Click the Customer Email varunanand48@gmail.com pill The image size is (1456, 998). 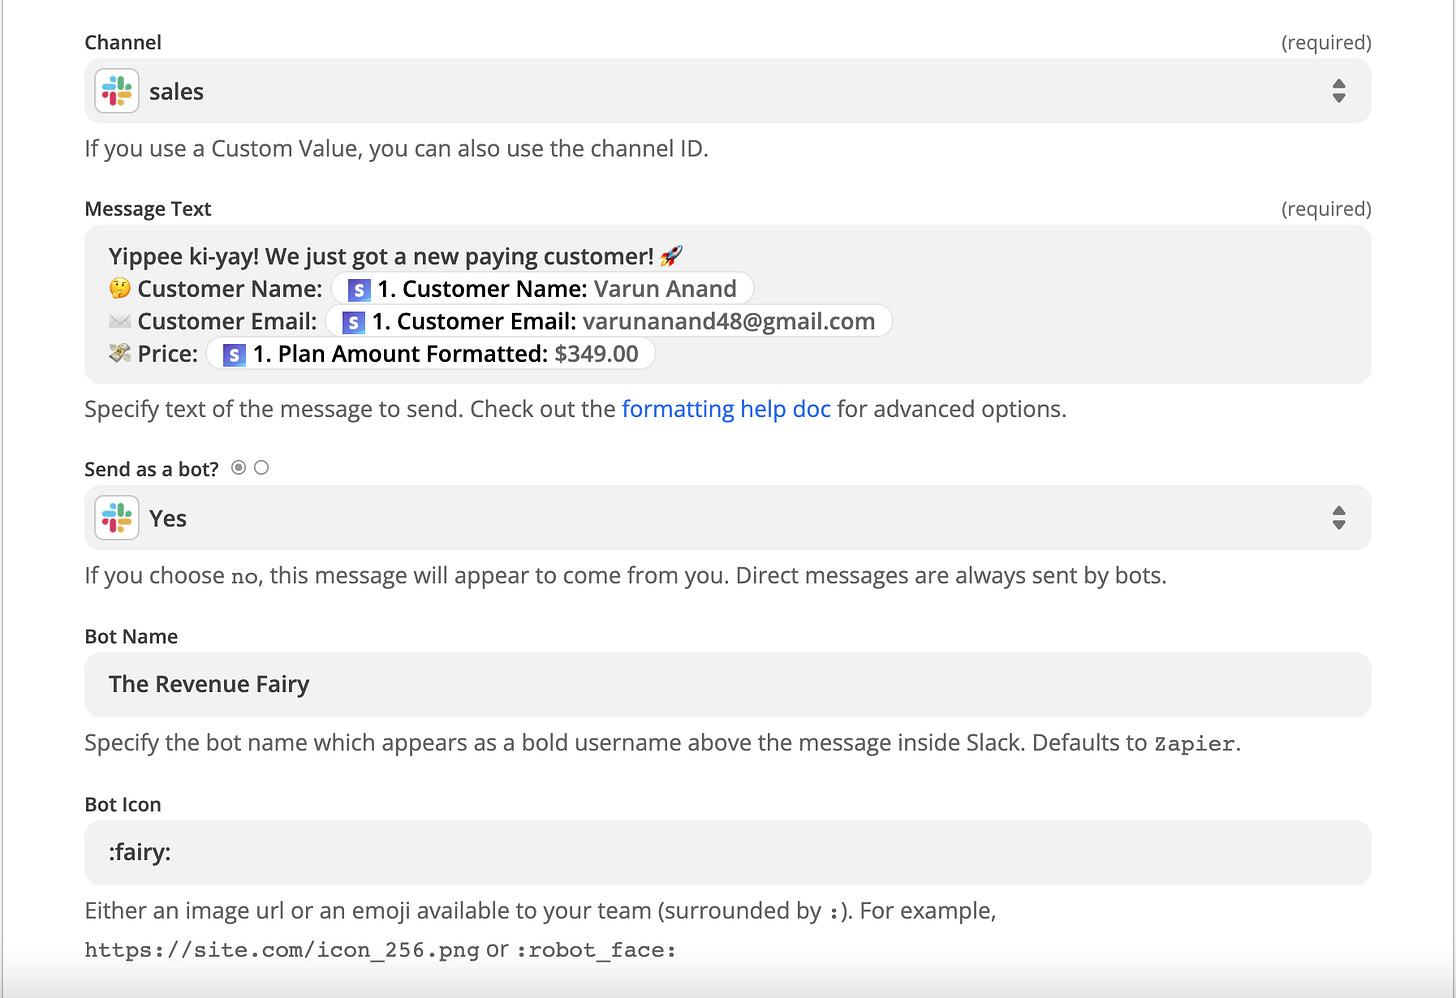(x=609, y=321)
